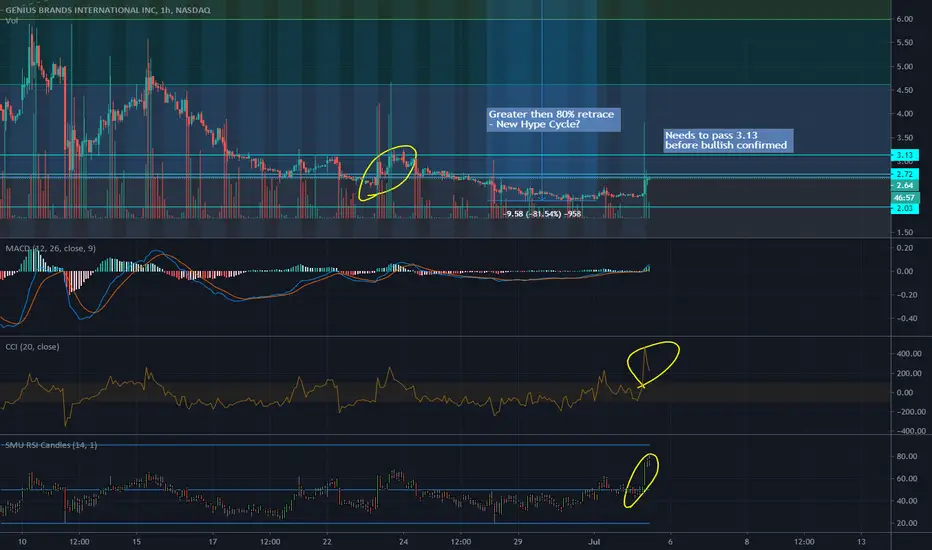The image size is (932, 550).
Task: Select the 'Greater then 80% retrace' note
Action: coord(553,119)
